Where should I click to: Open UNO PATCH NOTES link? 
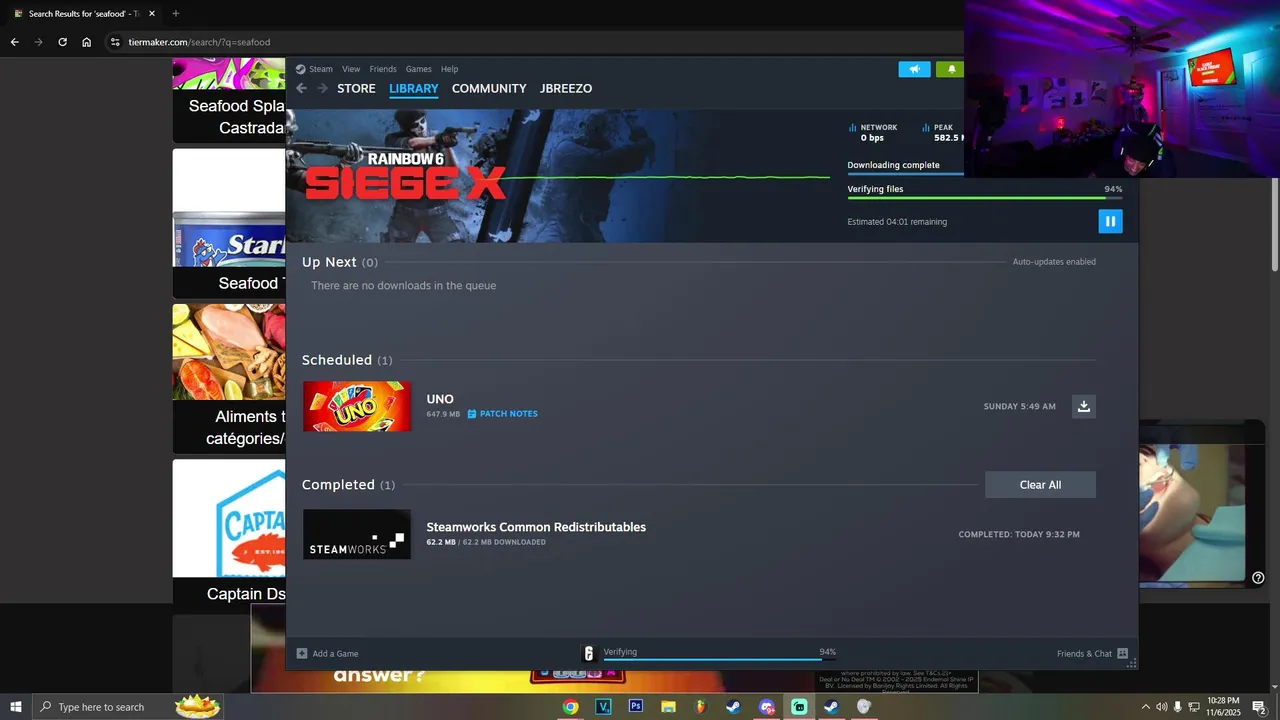(508, 413)
